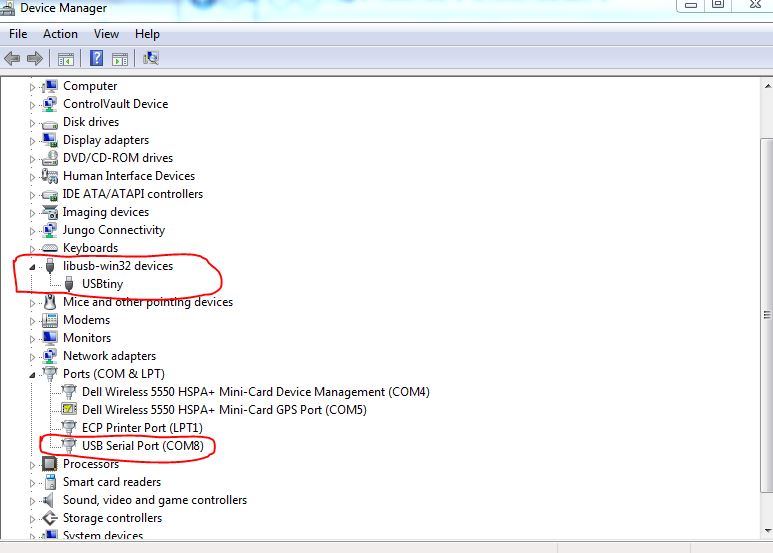This screenshot has width=773, height=553.
Task: Click the USBtiny device icon
Action: coord(69,284)
